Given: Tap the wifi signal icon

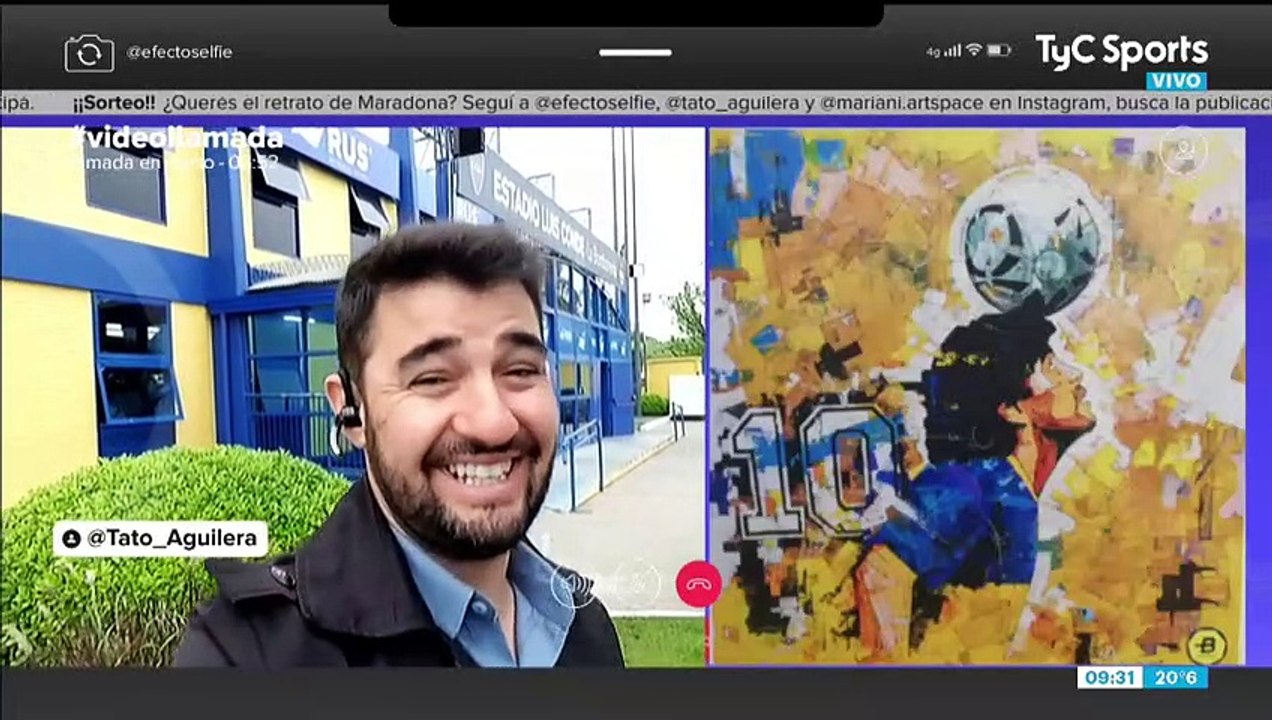Looking at the screenshot, I should (973, 50).
